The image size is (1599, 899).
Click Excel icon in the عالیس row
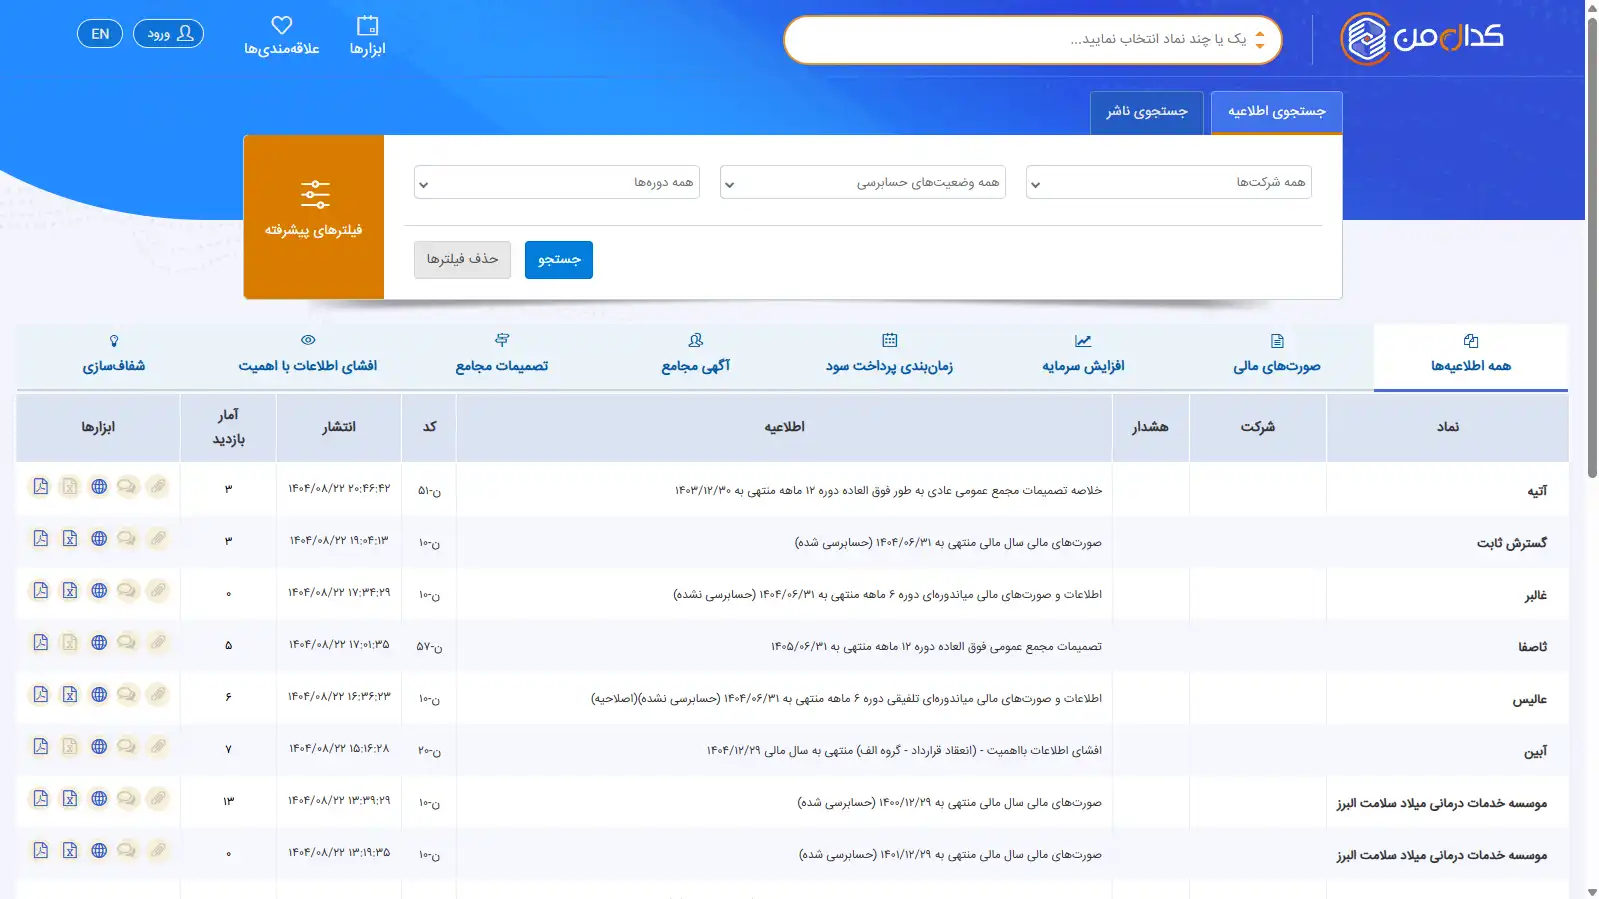pyautogui.click(x=70, y=695)
